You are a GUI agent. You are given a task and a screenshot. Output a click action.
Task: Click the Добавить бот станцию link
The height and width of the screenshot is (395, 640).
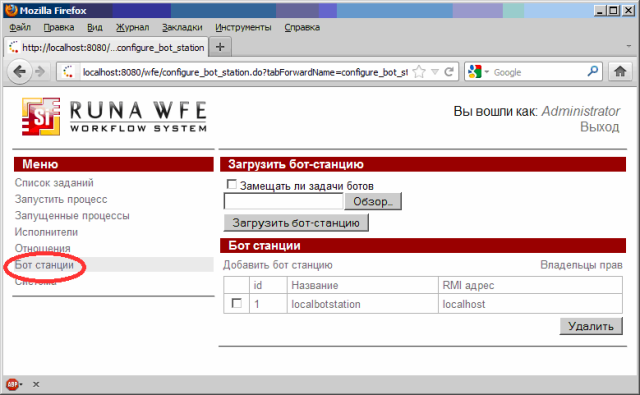[x=278, y=265]
